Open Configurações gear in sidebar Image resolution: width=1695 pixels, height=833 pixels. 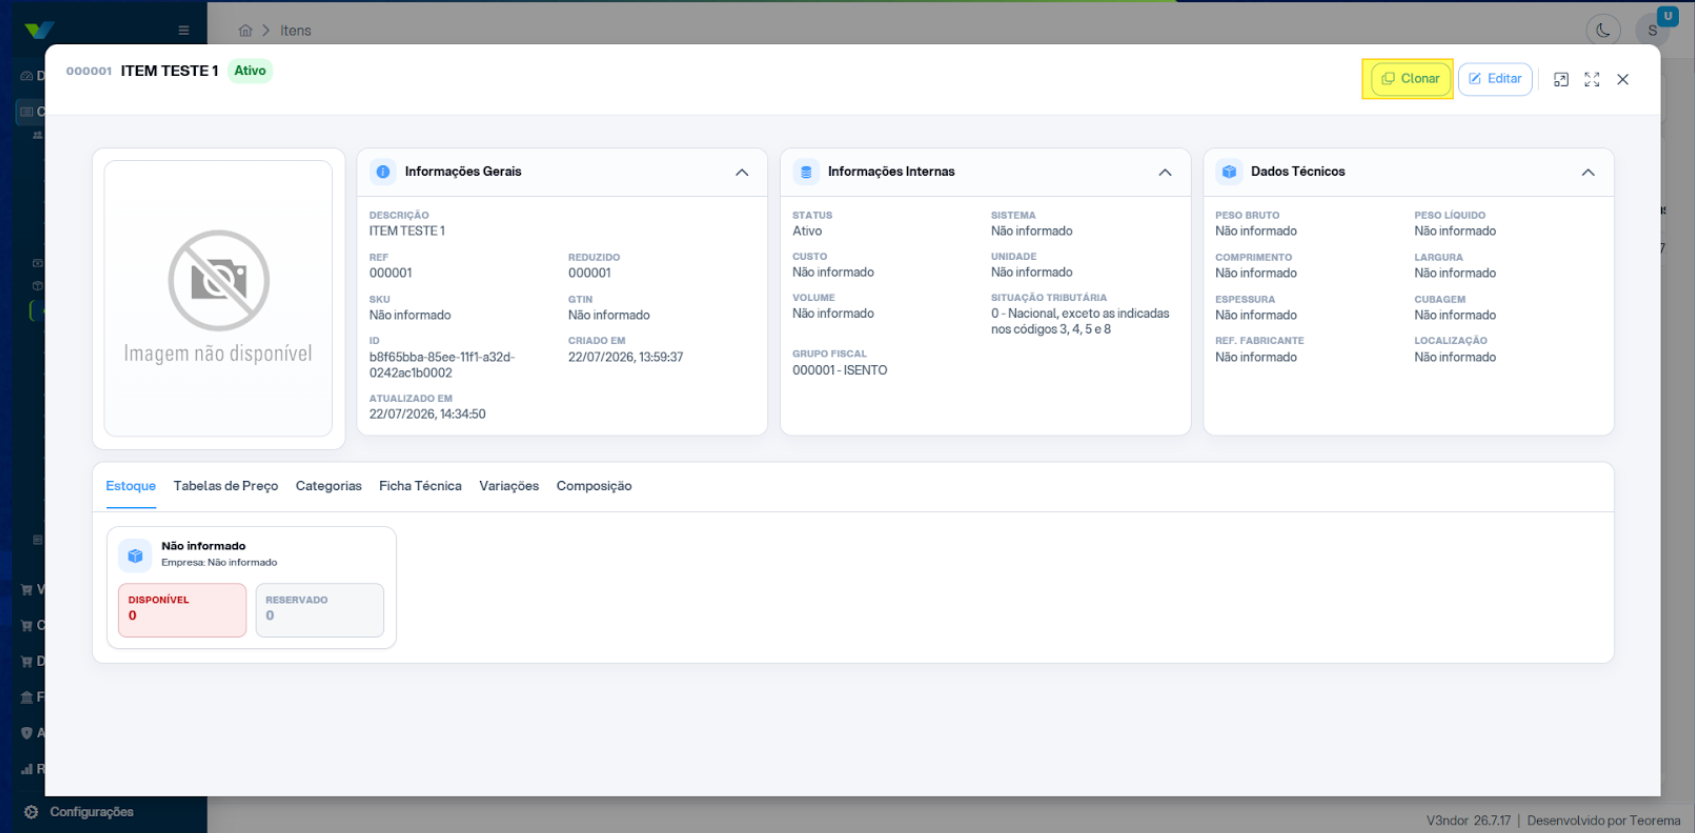click(x=31, y=812)
